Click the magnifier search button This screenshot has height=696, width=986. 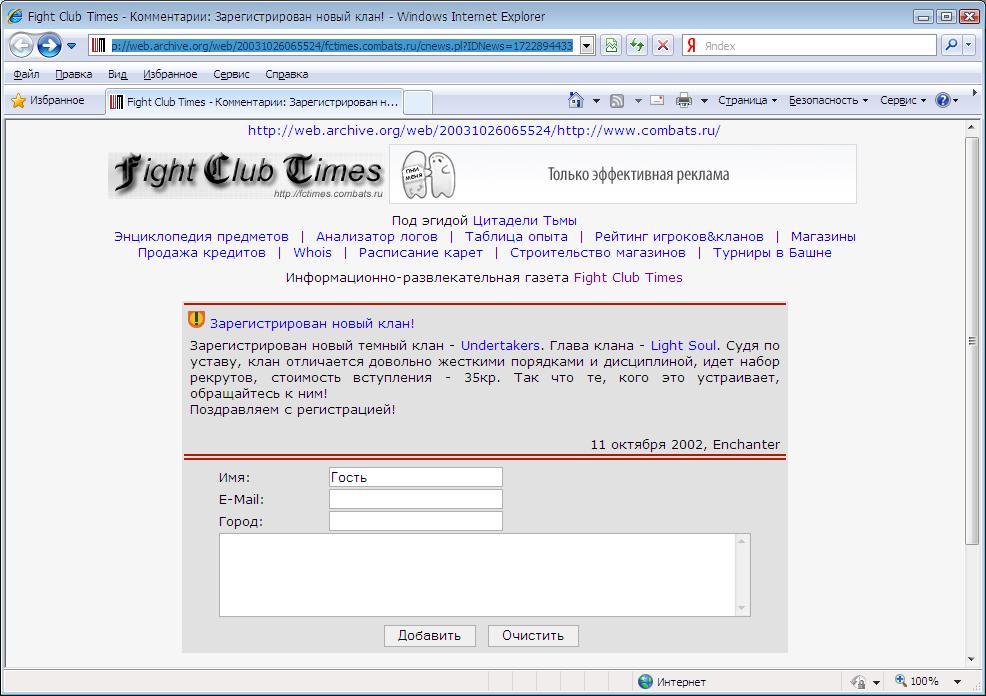coord(951,45)
